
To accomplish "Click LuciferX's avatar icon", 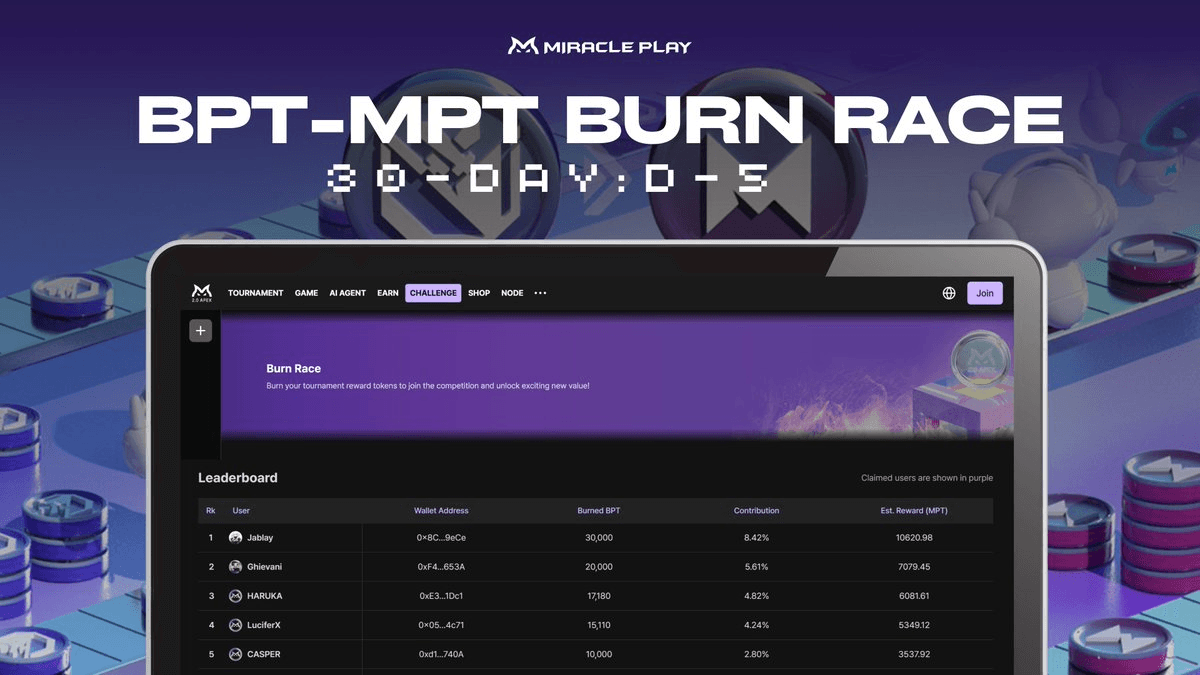I will 235,625.
